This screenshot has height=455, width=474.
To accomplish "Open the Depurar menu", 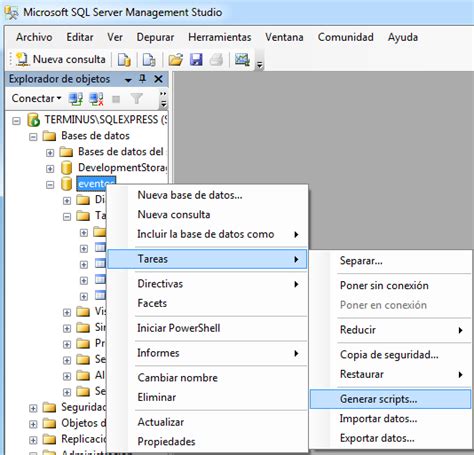I will click(155, 37).
